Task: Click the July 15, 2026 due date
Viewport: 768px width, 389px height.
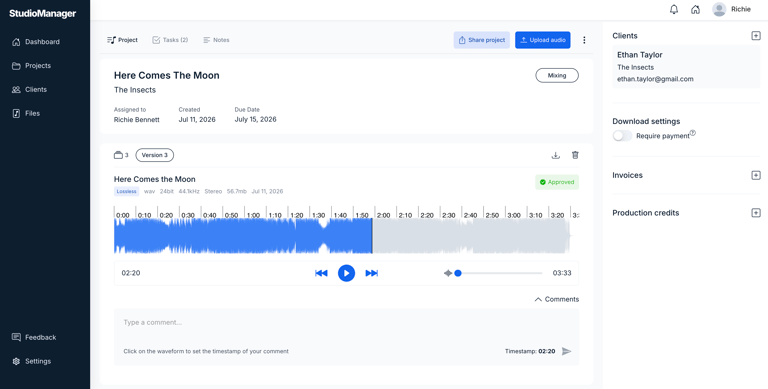Action: click(255, 120)
